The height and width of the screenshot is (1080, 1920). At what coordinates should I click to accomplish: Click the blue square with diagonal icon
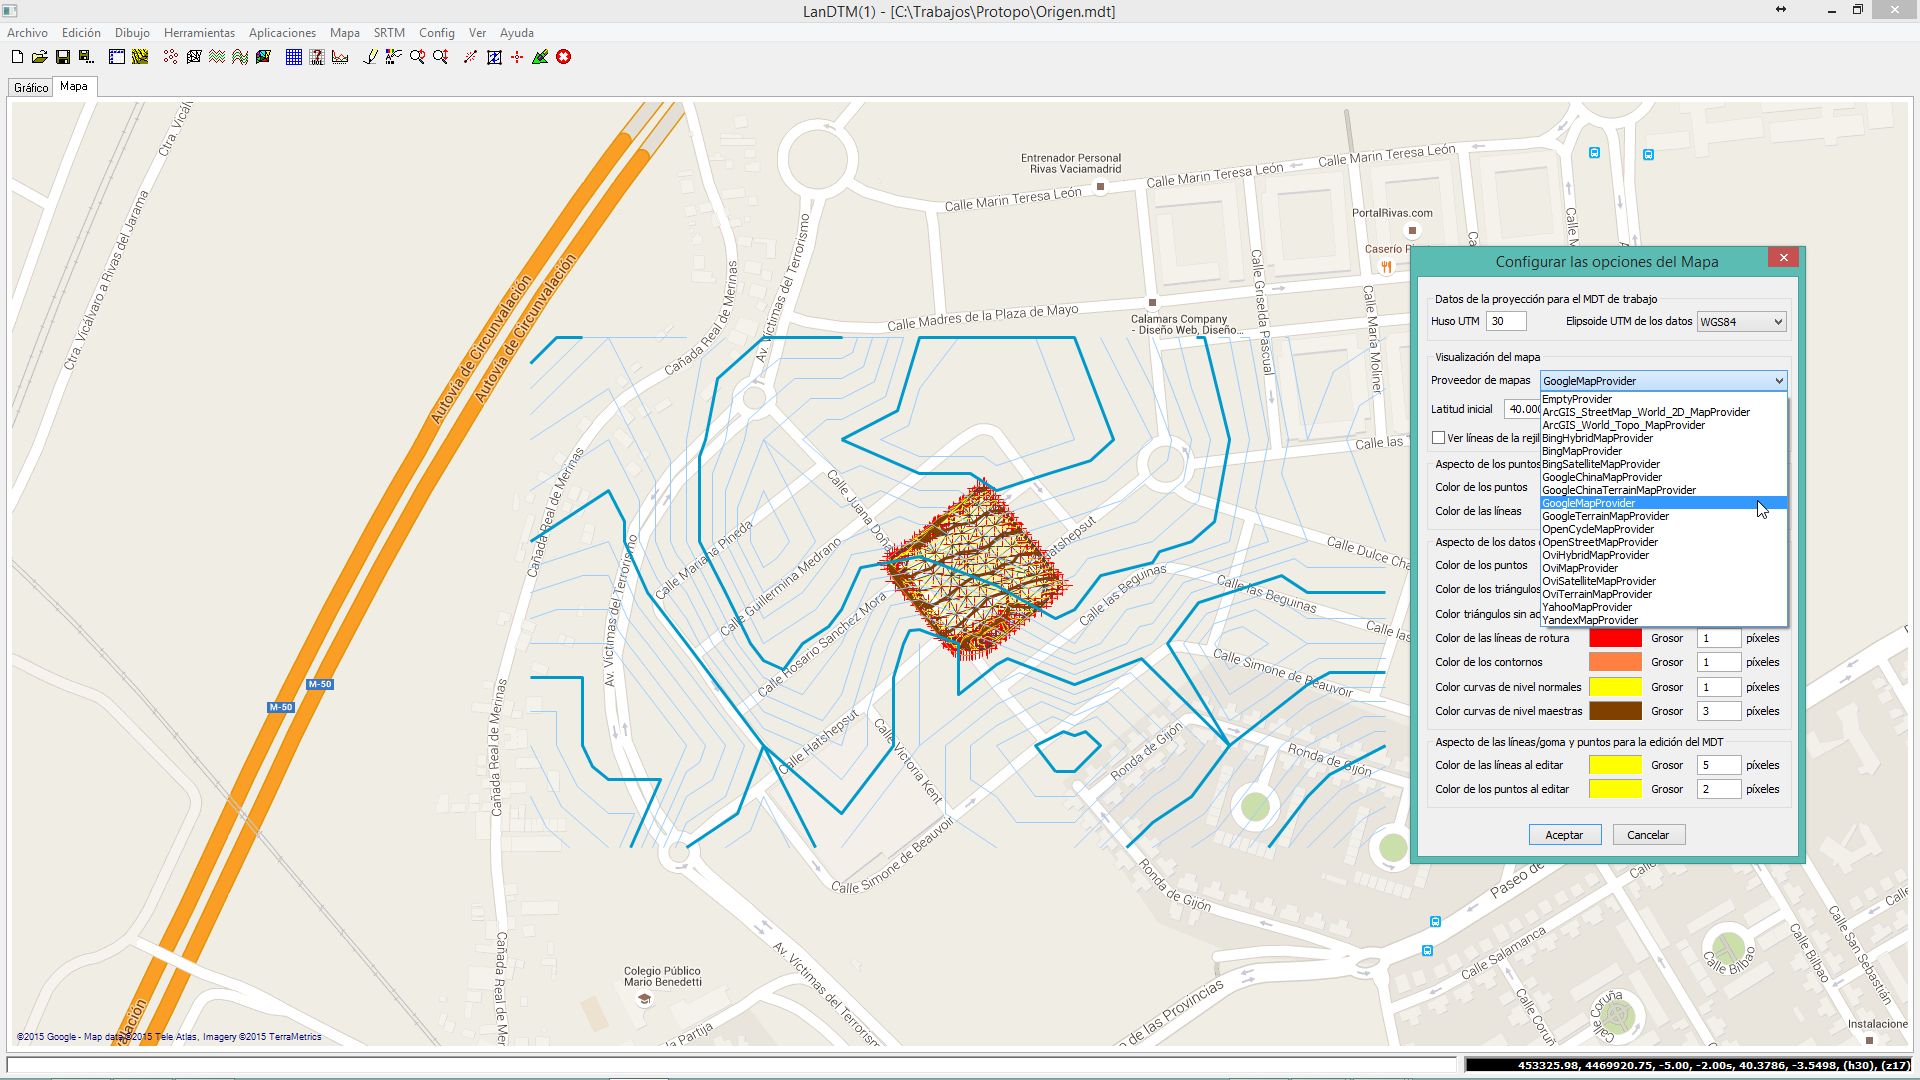[494, 57]
